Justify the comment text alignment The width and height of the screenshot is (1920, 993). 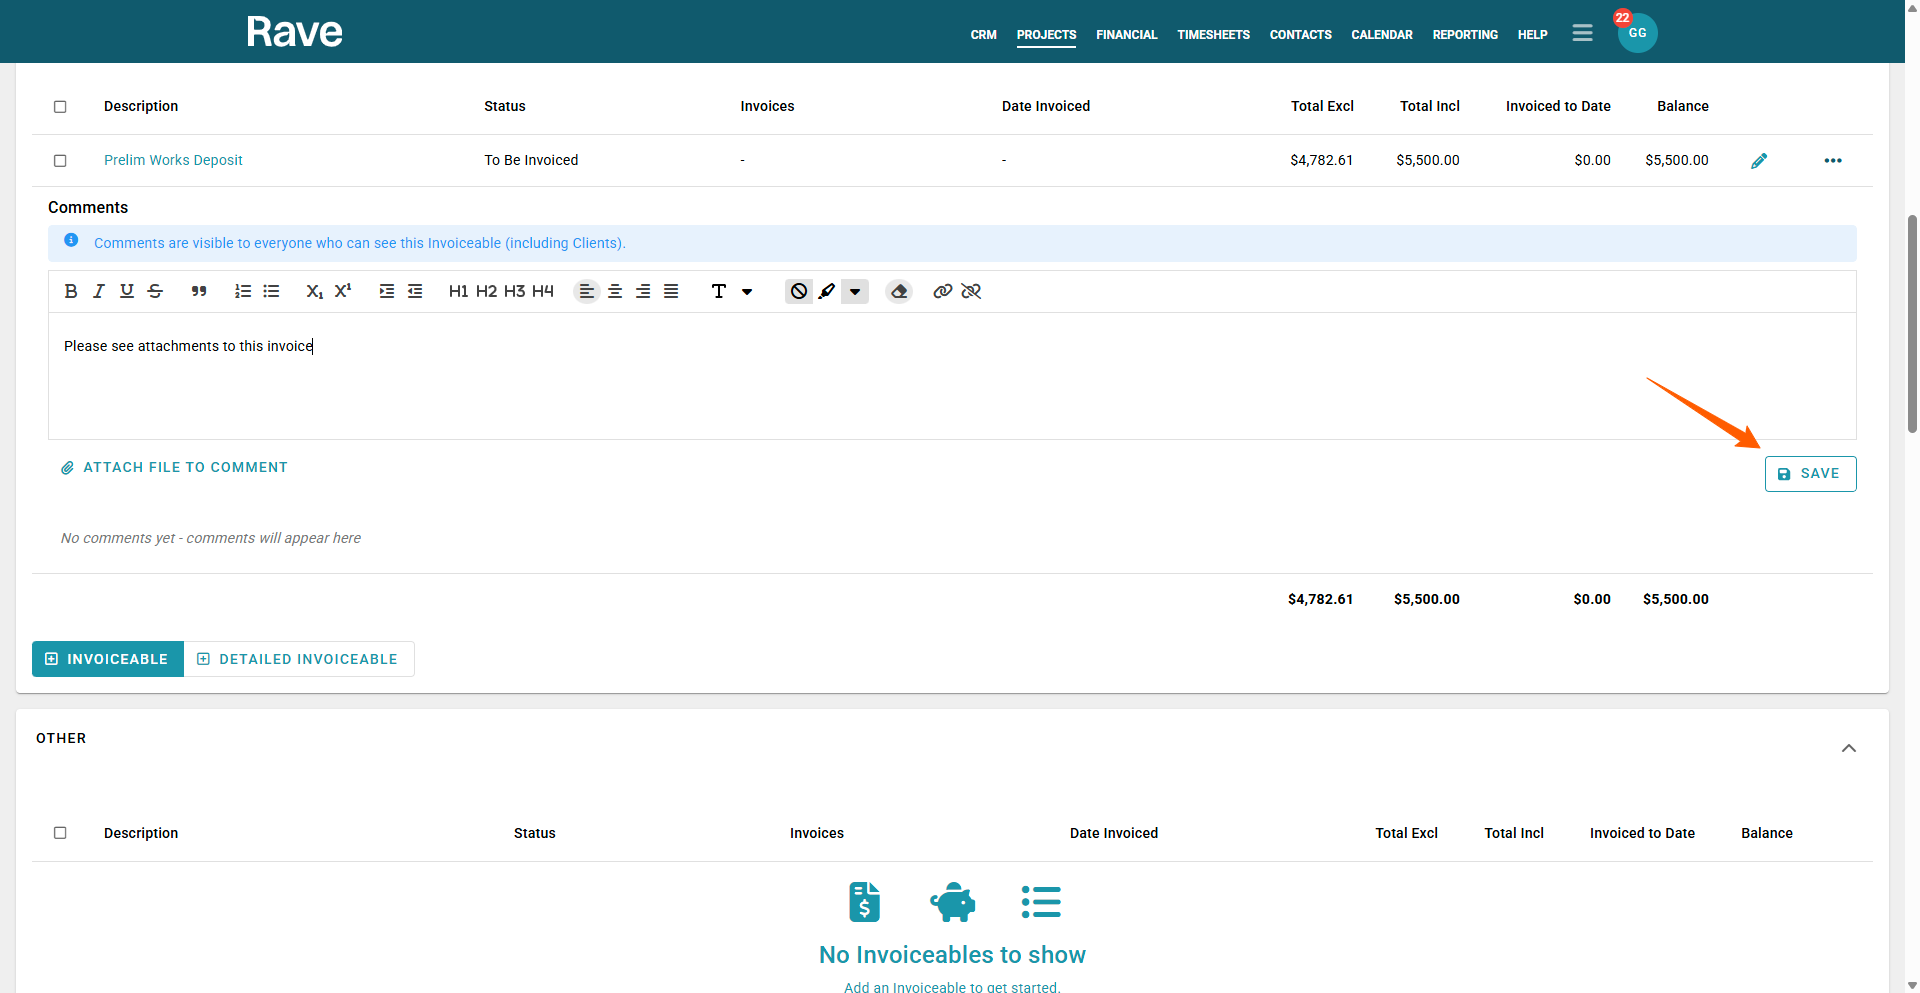coord(671,291)
